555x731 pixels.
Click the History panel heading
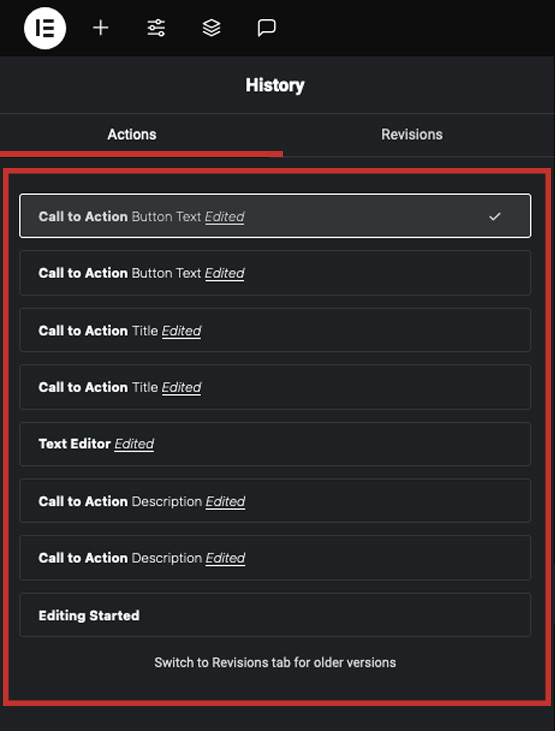(x=275, y=85)
